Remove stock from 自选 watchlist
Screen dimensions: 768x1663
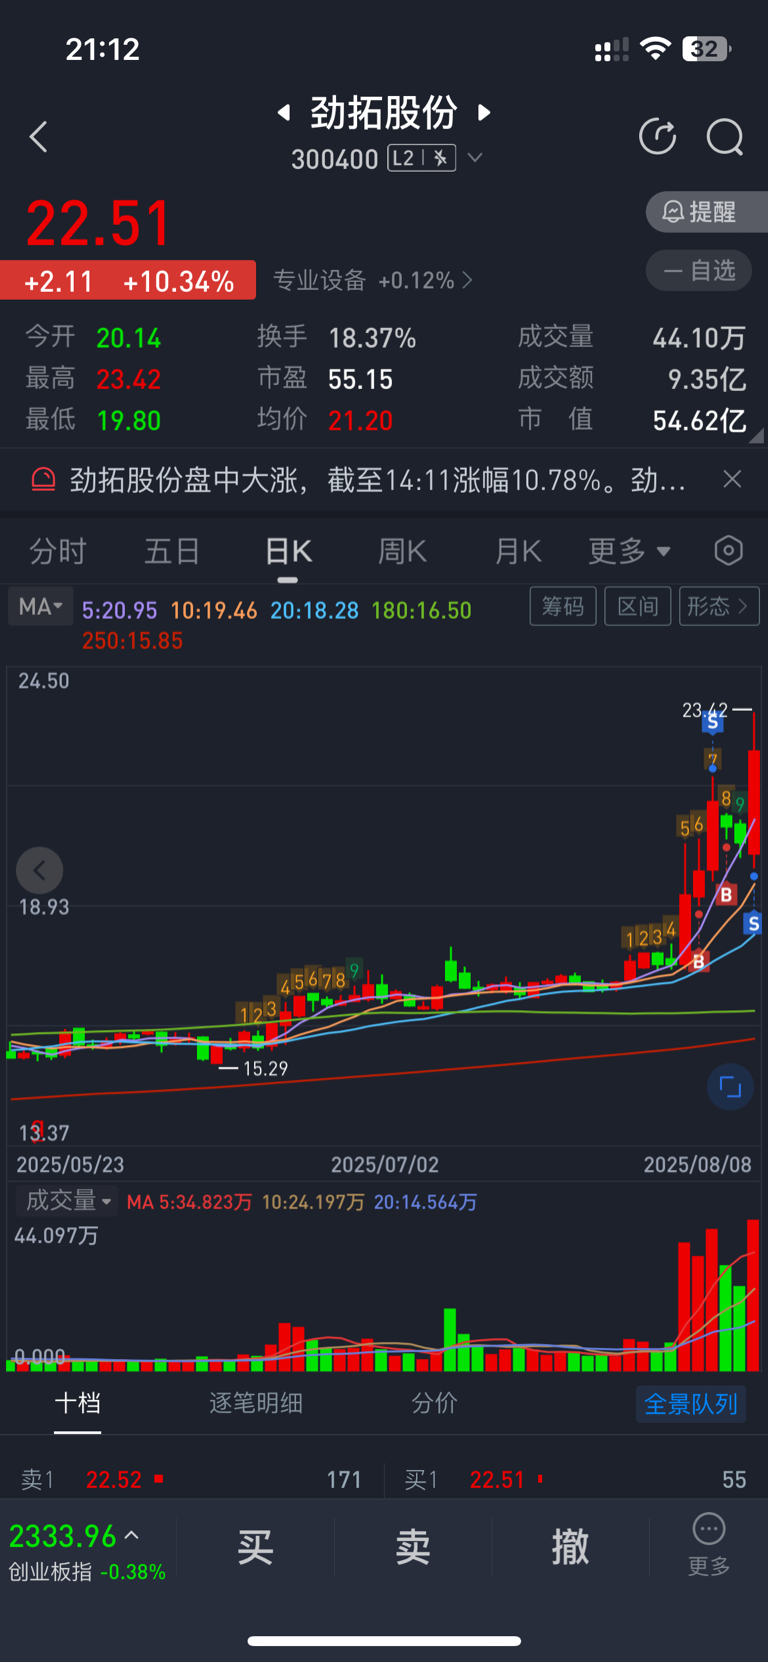(699, 270)
